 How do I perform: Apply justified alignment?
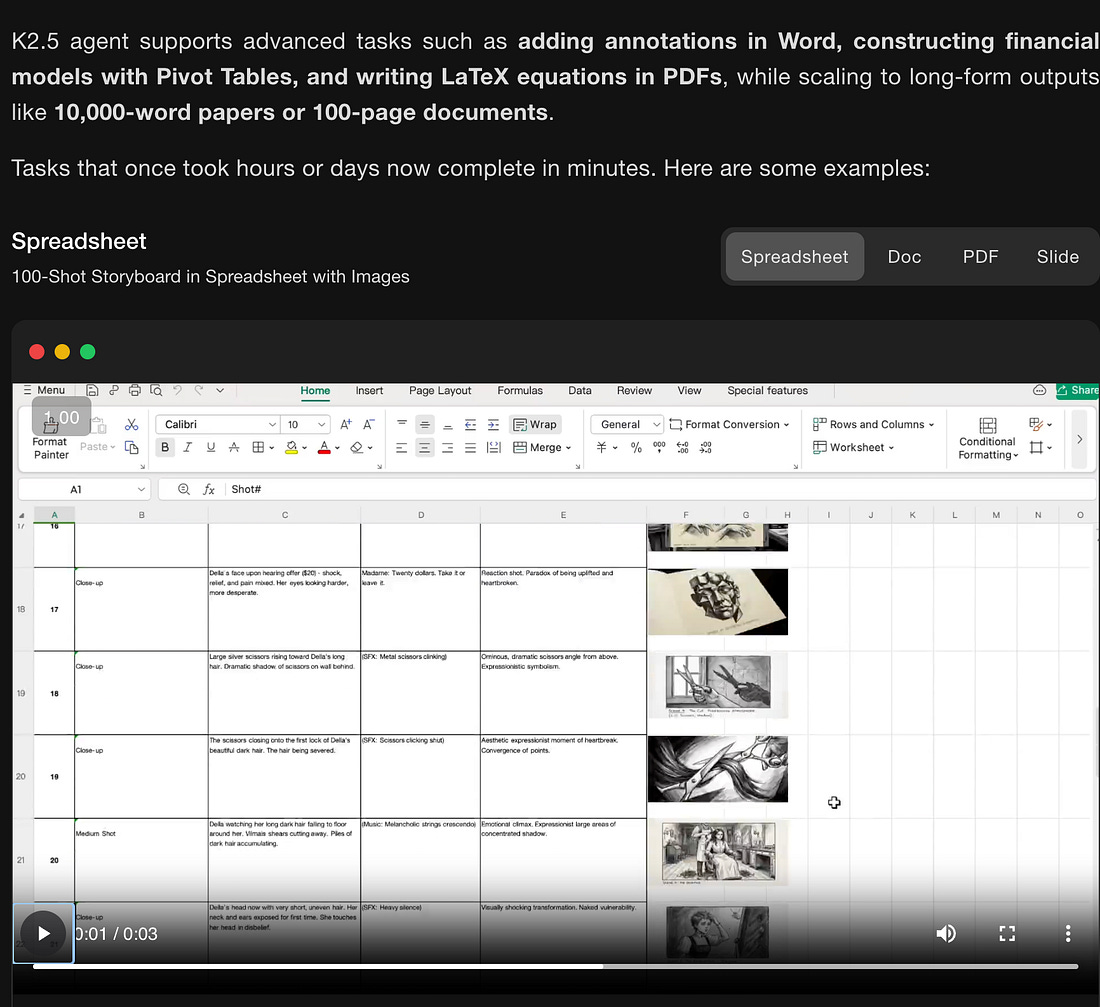tap(471, 448)
